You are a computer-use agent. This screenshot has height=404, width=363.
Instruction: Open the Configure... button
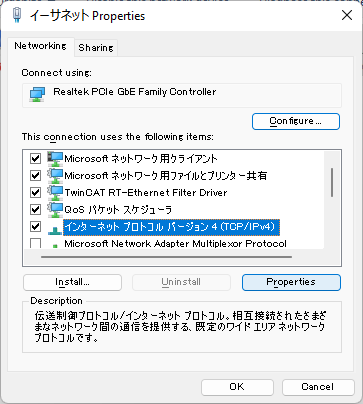[296, 121]
